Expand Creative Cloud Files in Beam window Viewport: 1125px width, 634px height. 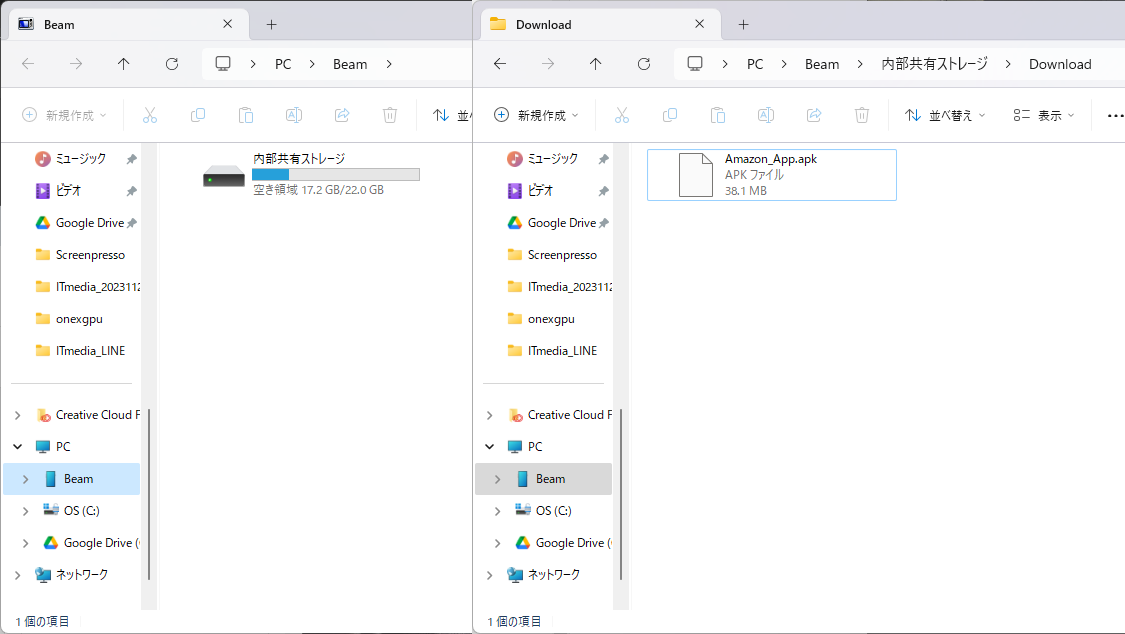tap(18, 415)
